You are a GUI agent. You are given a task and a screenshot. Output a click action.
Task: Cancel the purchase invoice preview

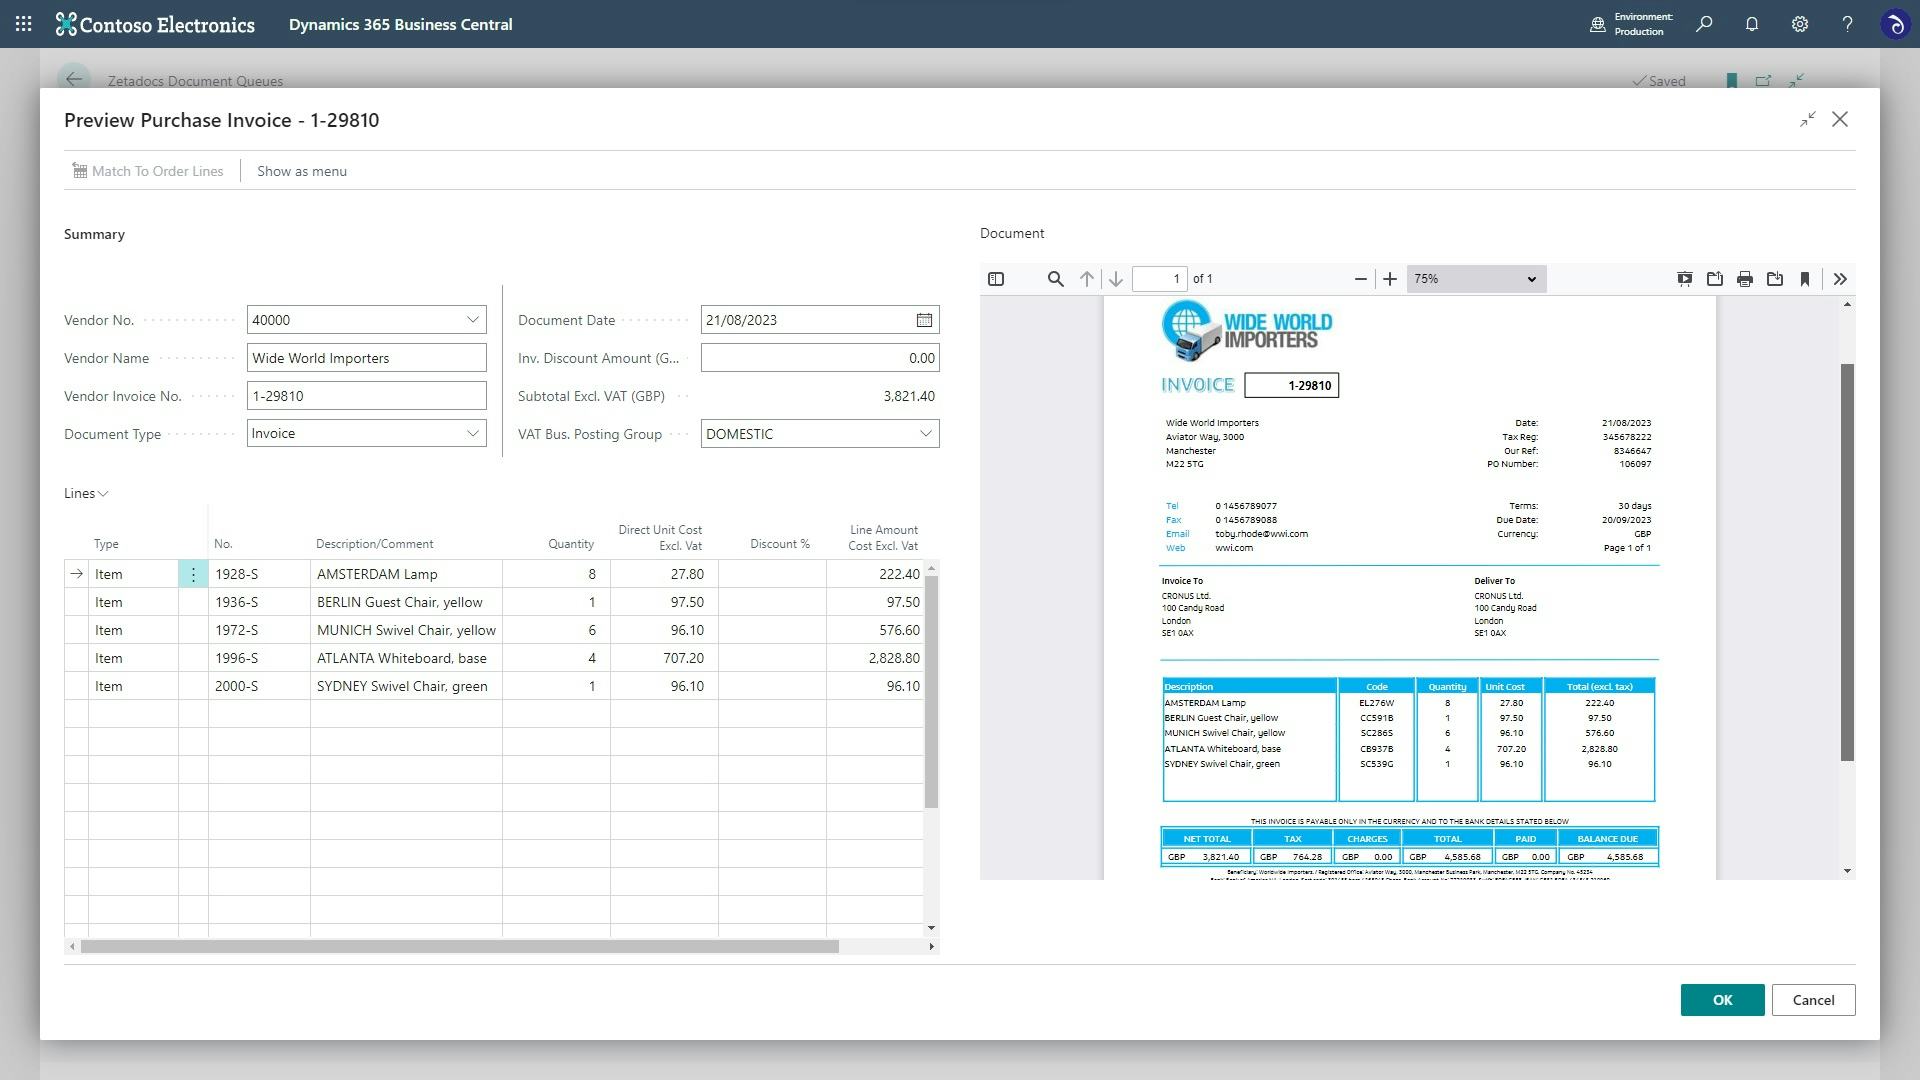[1813, 1000]
